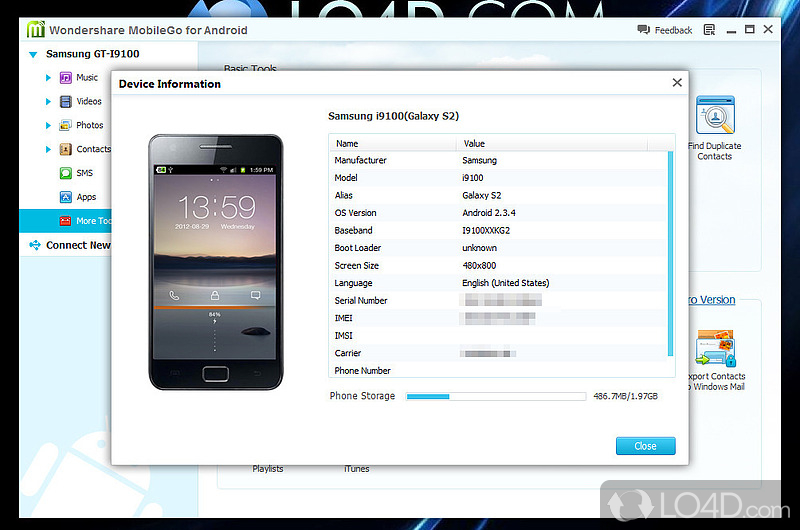Close the MobileGo main window

pyautogui.click(x=768, y=30)
